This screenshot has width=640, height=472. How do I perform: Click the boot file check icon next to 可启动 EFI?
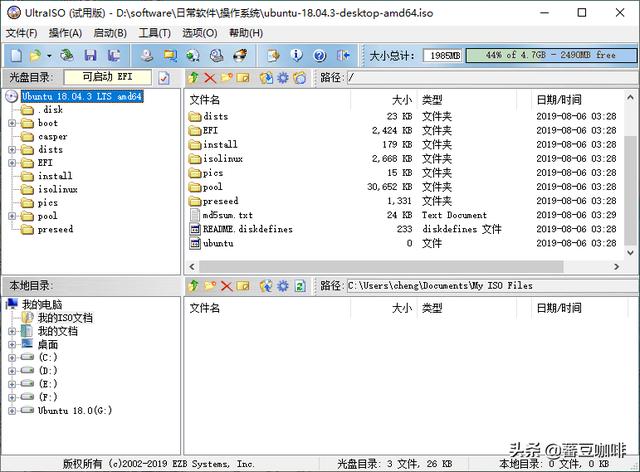pos(164,78)
